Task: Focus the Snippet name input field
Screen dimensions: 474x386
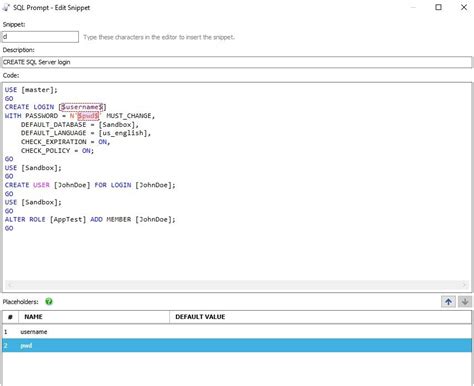Action: click(x=40, y=37)
